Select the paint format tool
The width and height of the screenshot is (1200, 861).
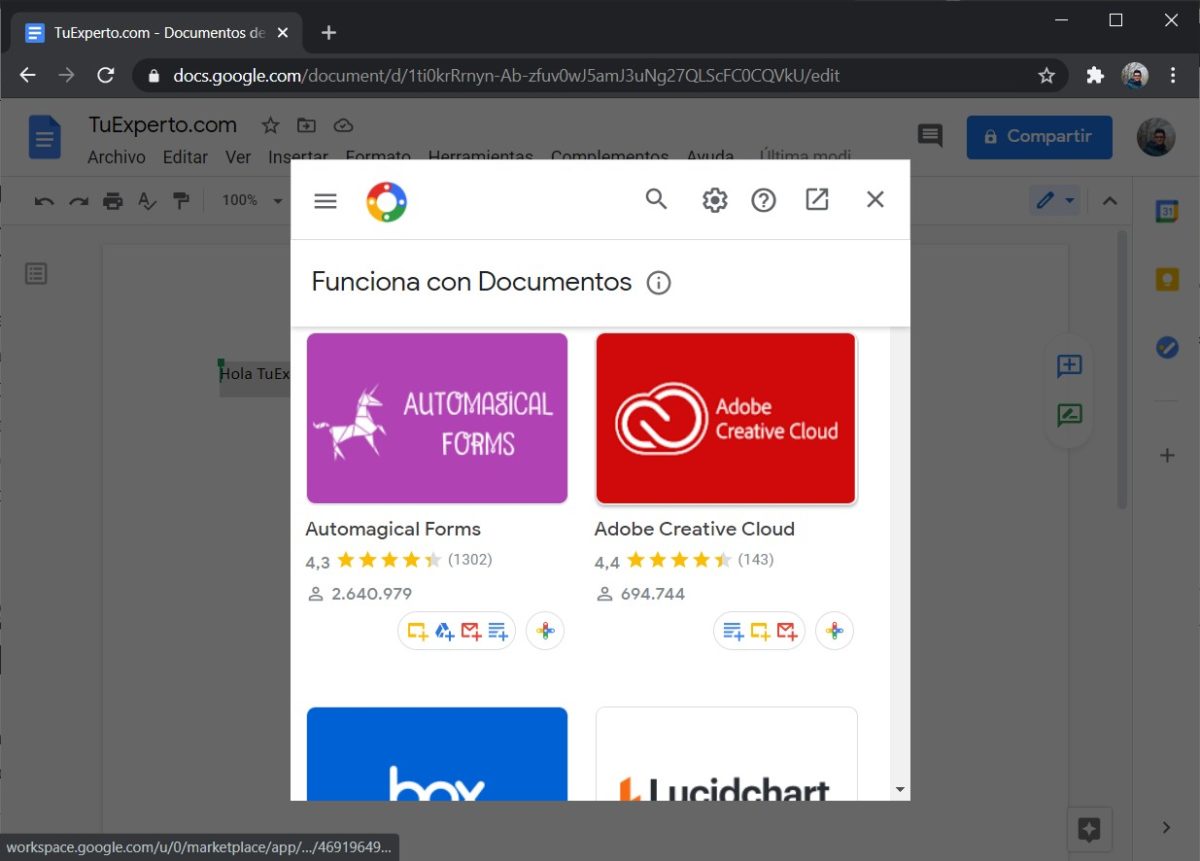[x=181, y=201]
